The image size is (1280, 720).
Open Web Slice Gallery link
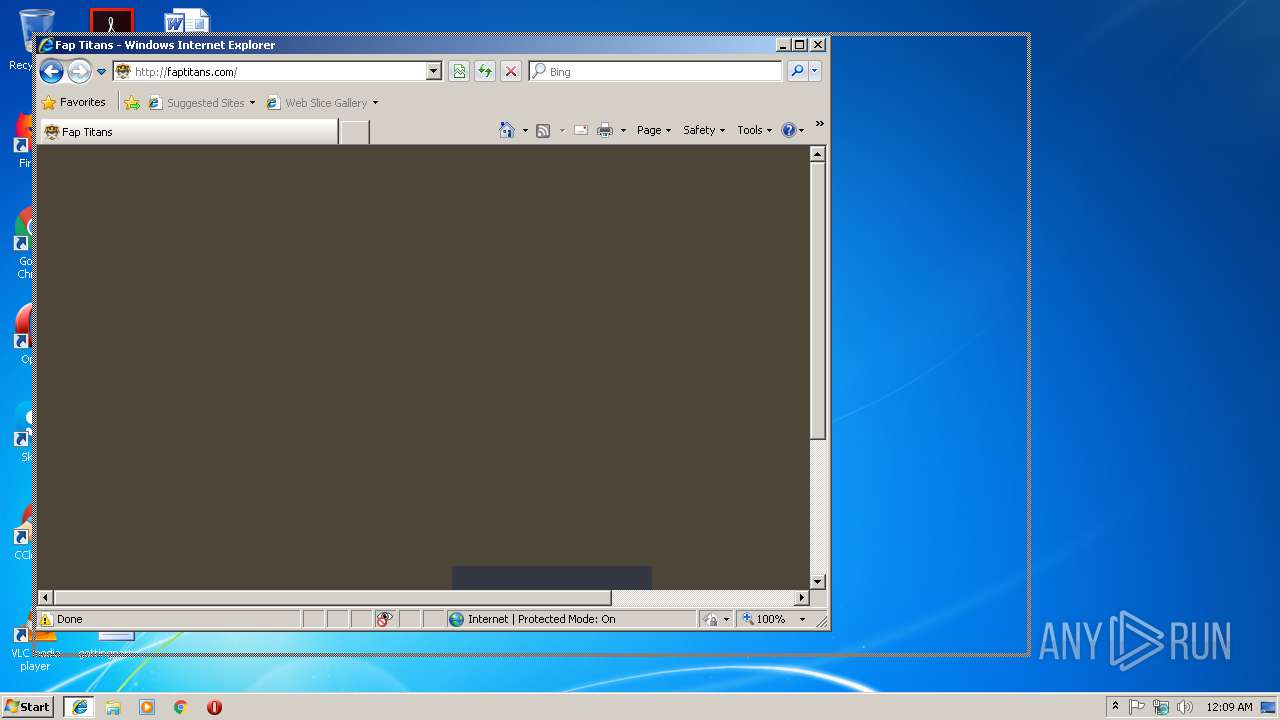[317, 102]
